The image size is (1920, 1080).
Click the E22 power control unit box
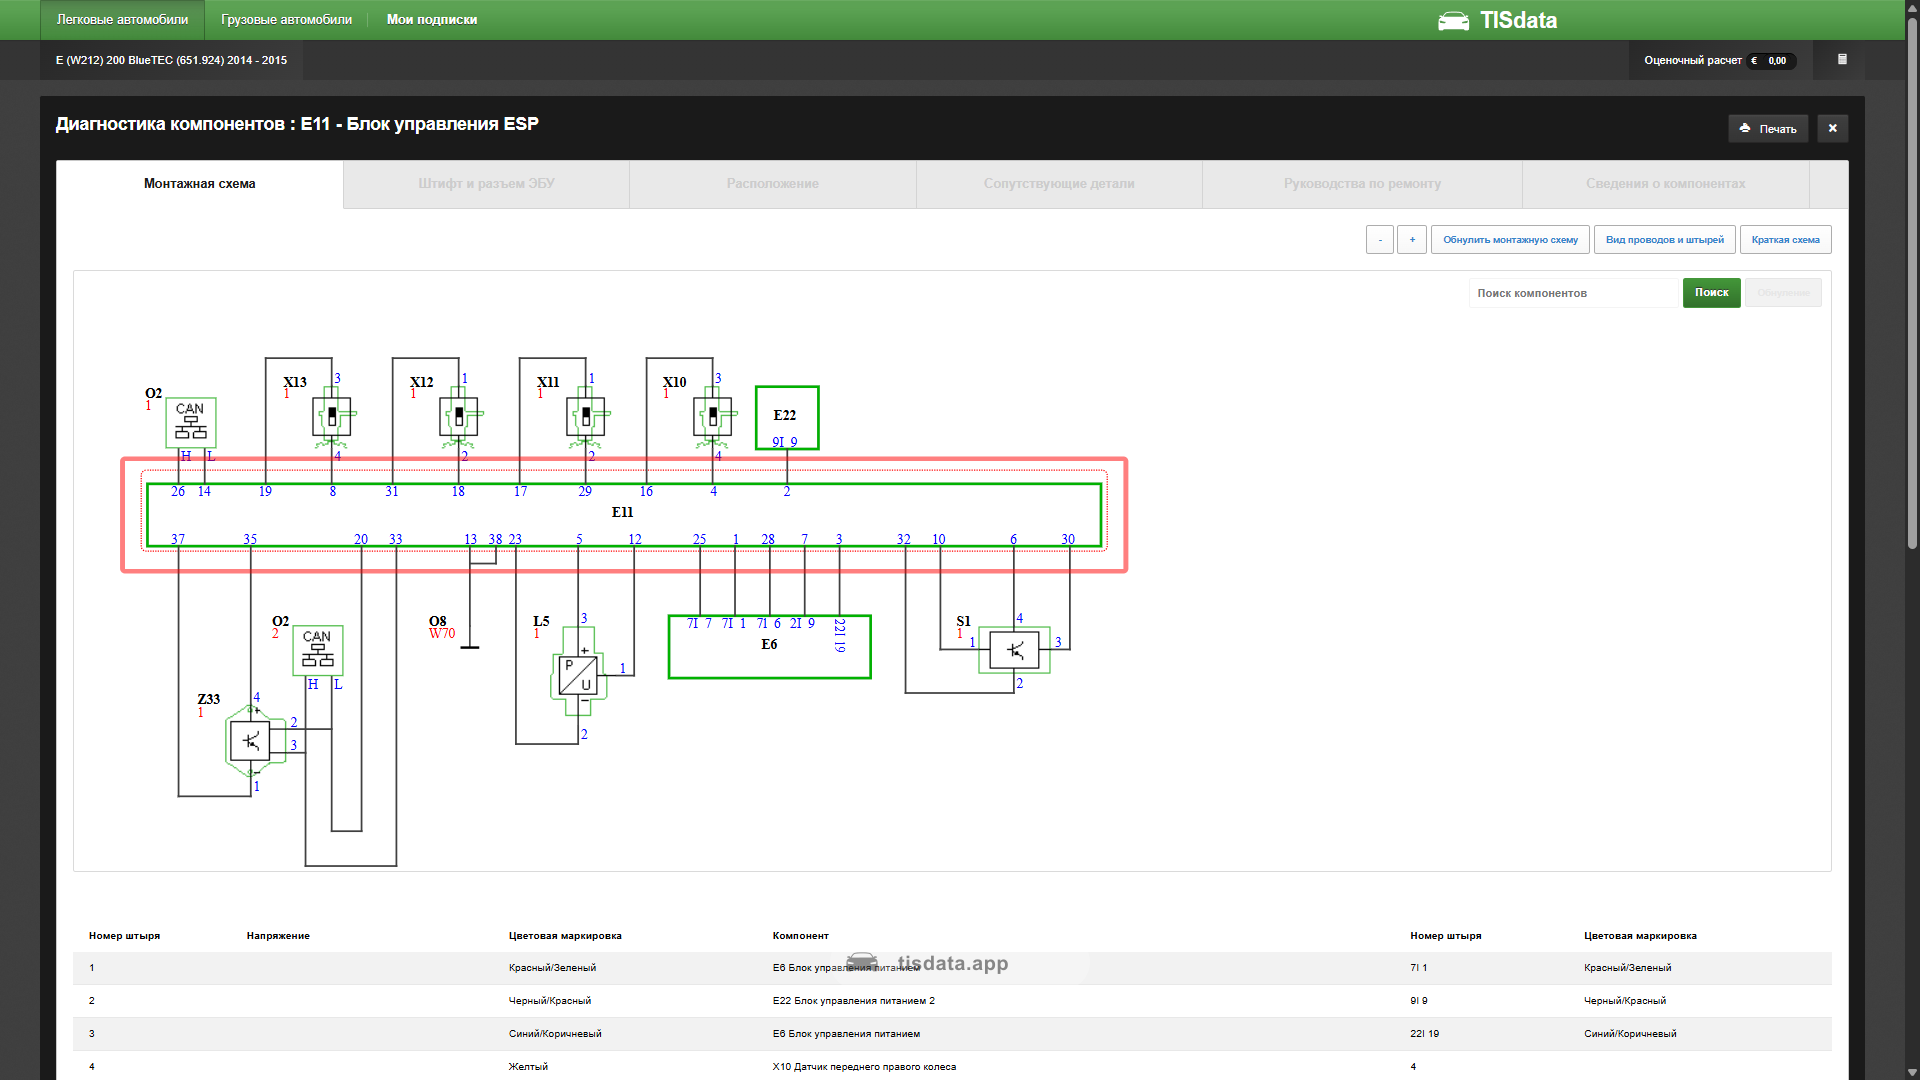(787, 418)
